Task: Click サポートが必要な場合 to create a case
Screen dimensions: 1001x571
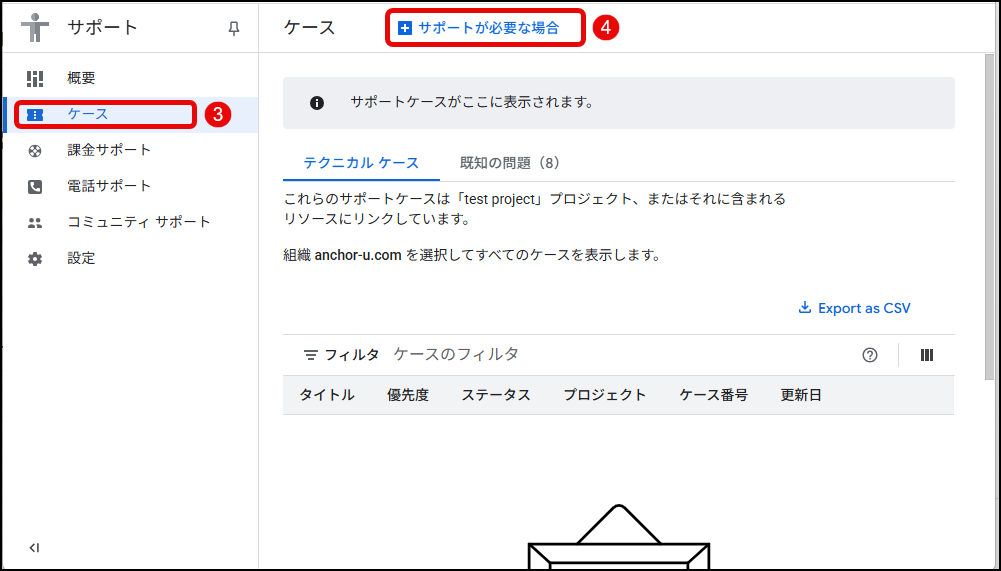Action: point(479,28)
